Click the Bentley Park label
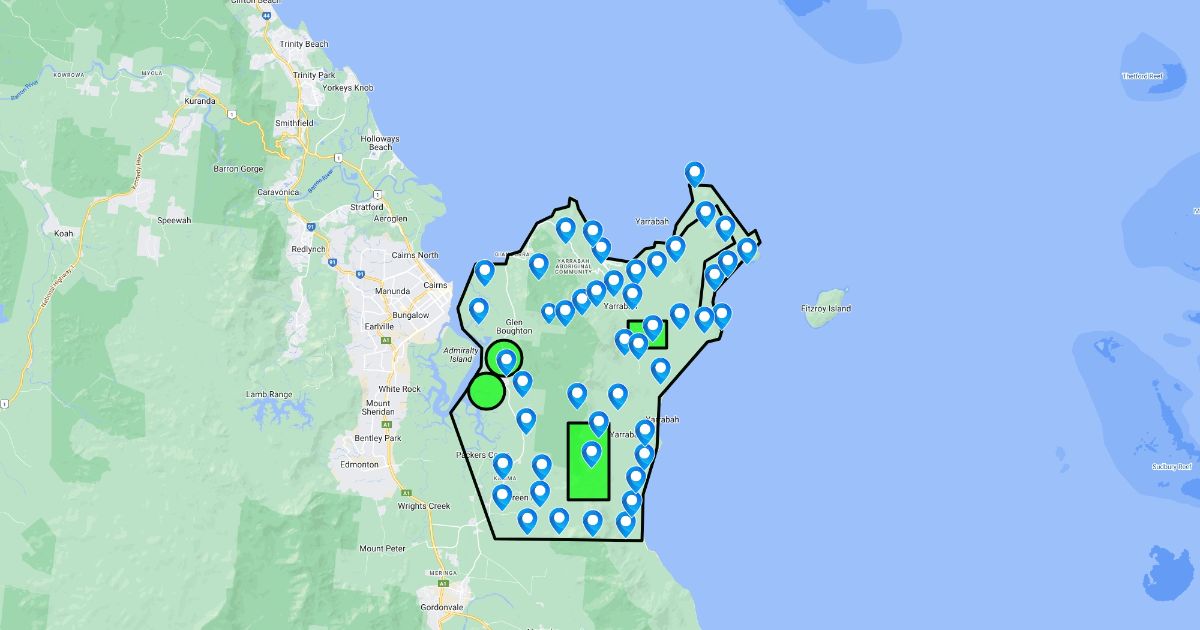Screen dimensions: 1200x630 pyautogui.click(x=378, y=439)
